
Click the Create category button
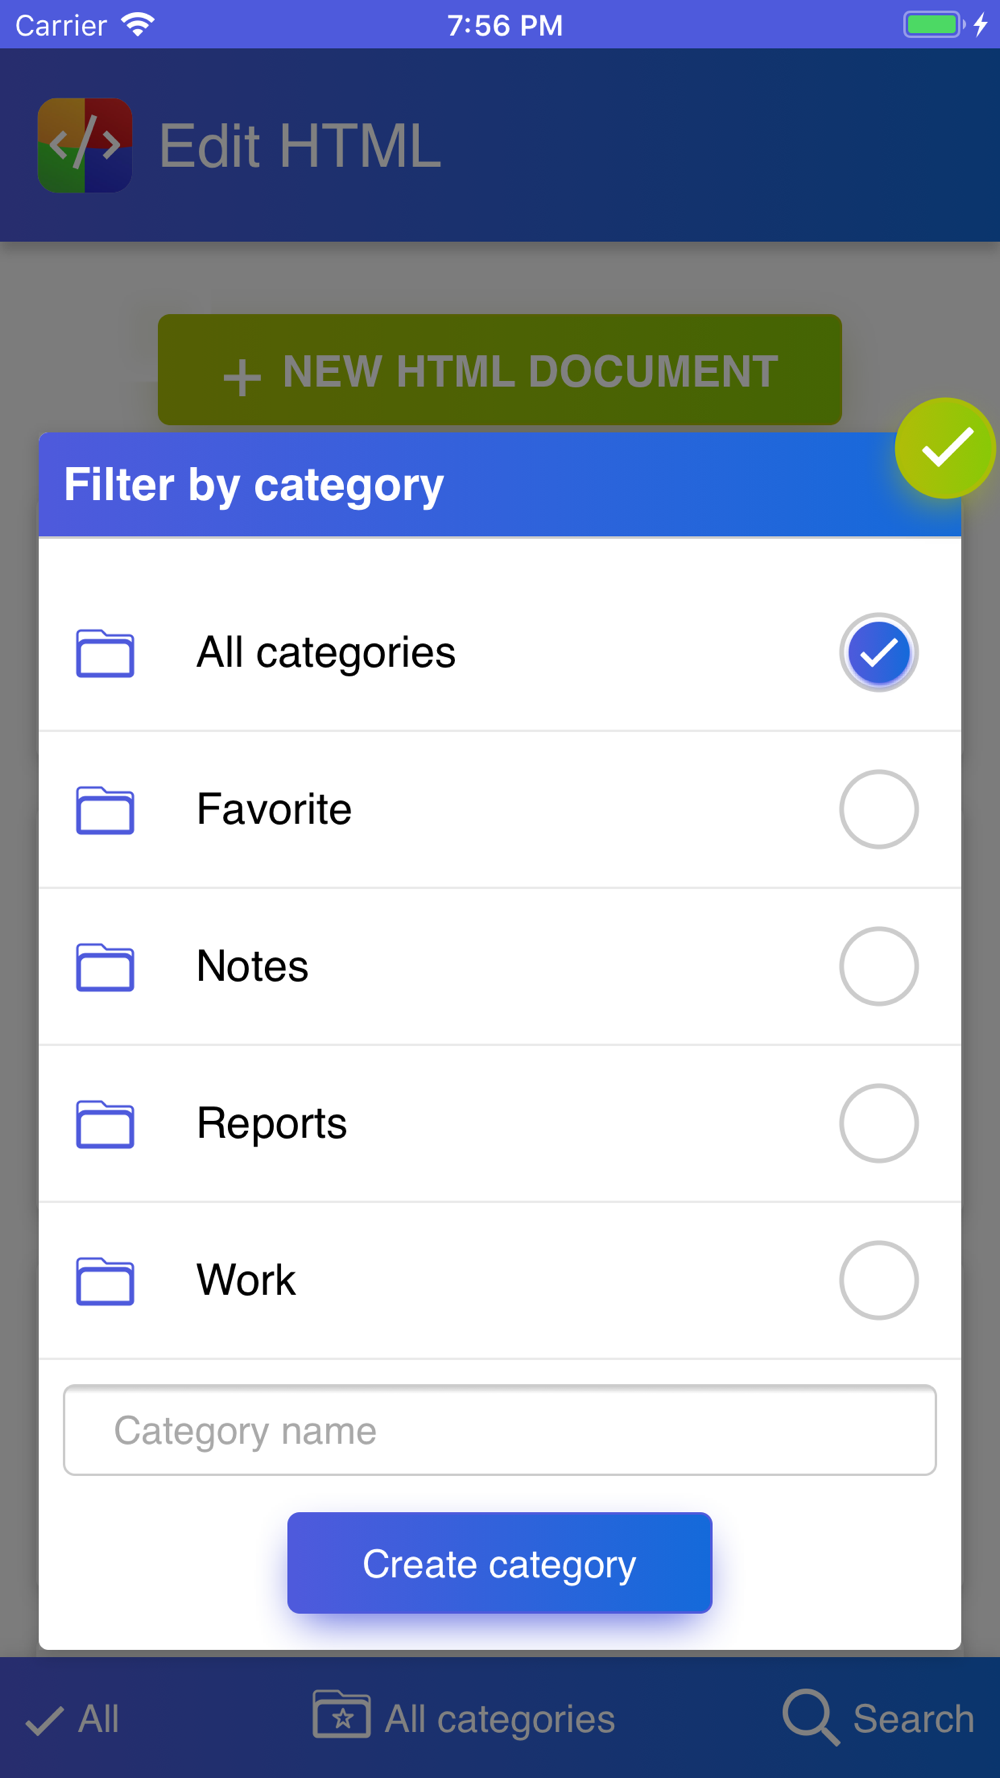click(x=499, y=1563)
